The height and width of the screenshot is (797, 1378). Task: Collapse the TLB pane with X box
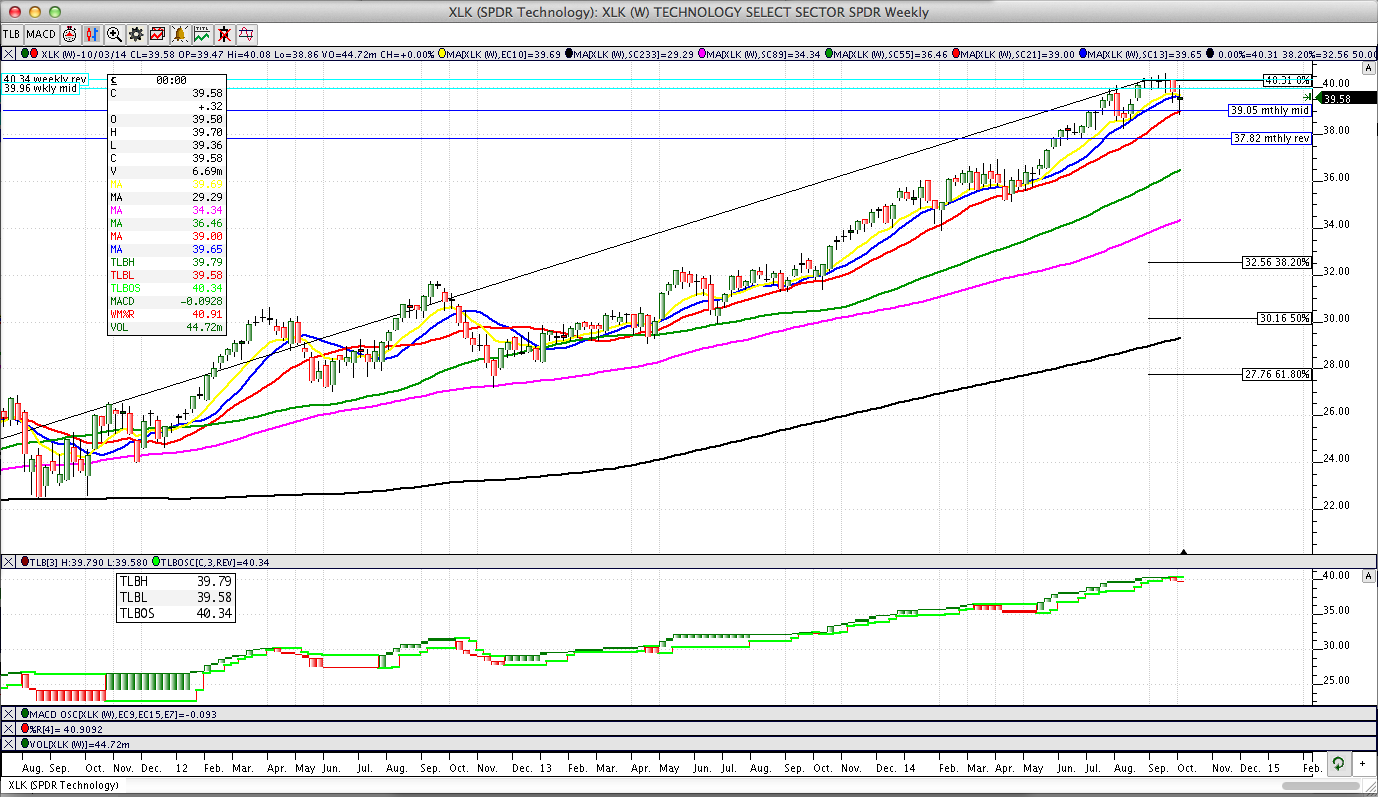pos(9,562)
